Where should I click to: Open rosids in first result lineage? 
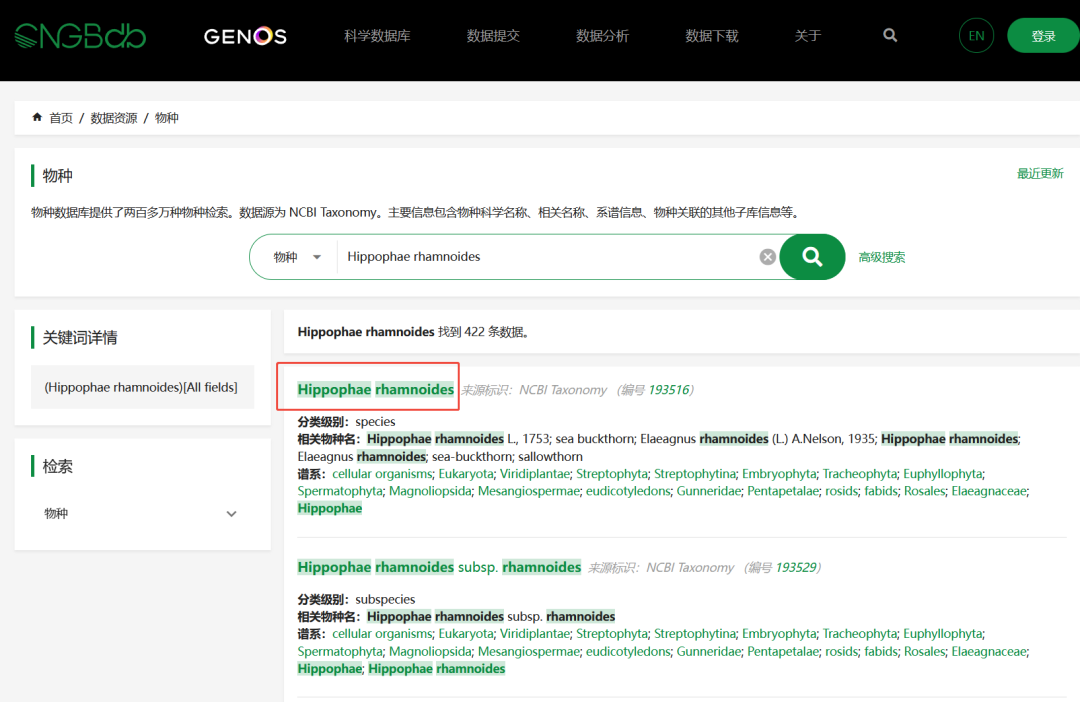842,491
